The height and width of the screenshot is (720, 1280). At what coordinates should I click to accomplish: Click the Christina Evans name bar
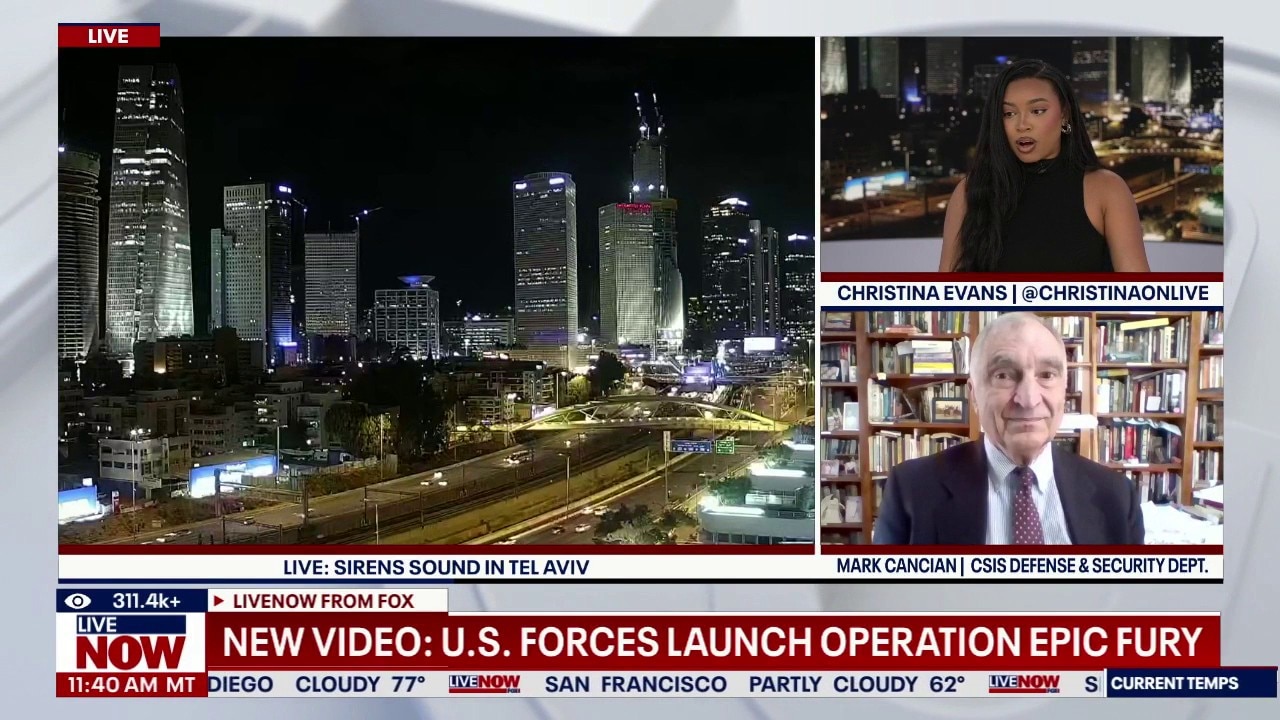tap(1022, 293)
